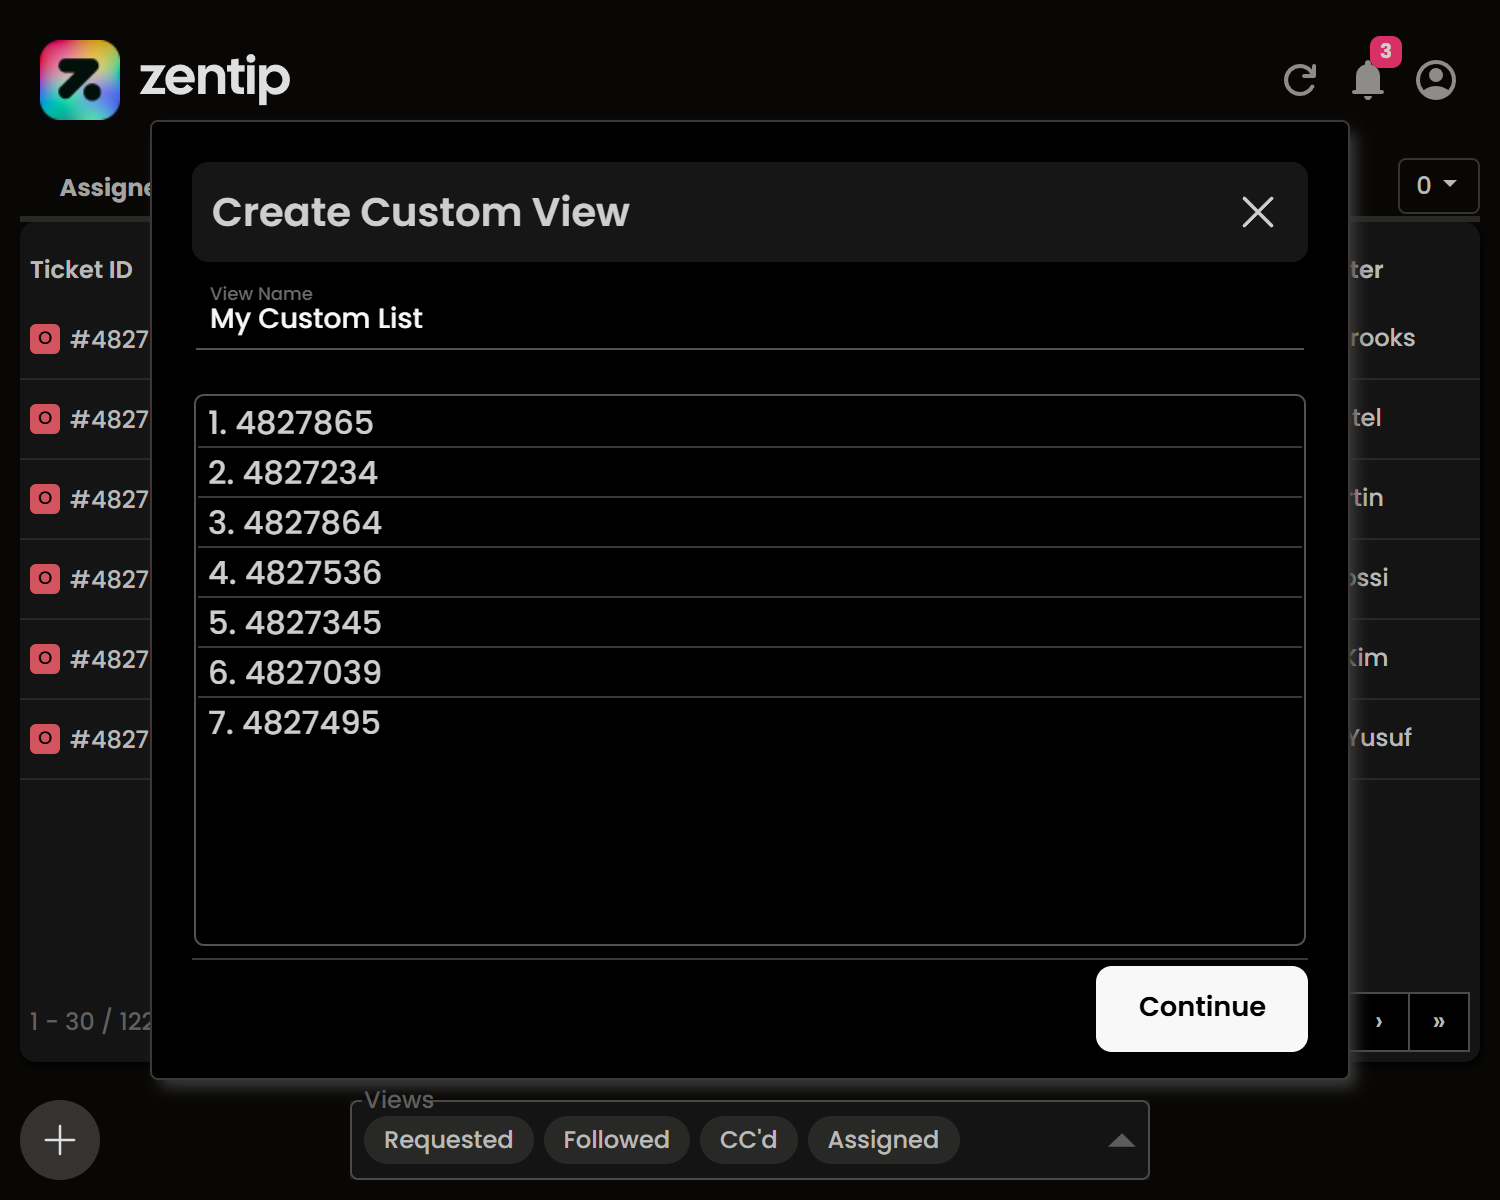Click the pagination count 1 - 30 text
The height and width of the screenshot is (1200, 1500).
pyautogui.click(x=90, y=1021)
